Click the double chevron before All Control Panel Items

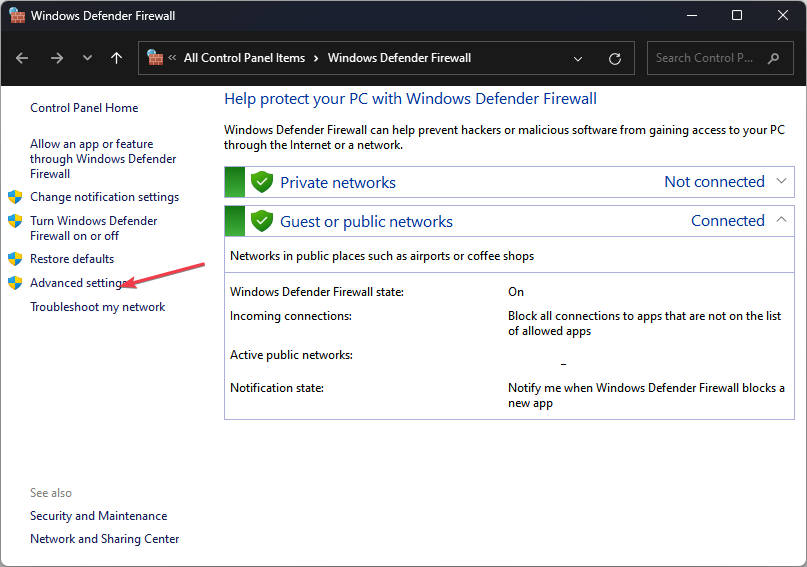(172, 58)
